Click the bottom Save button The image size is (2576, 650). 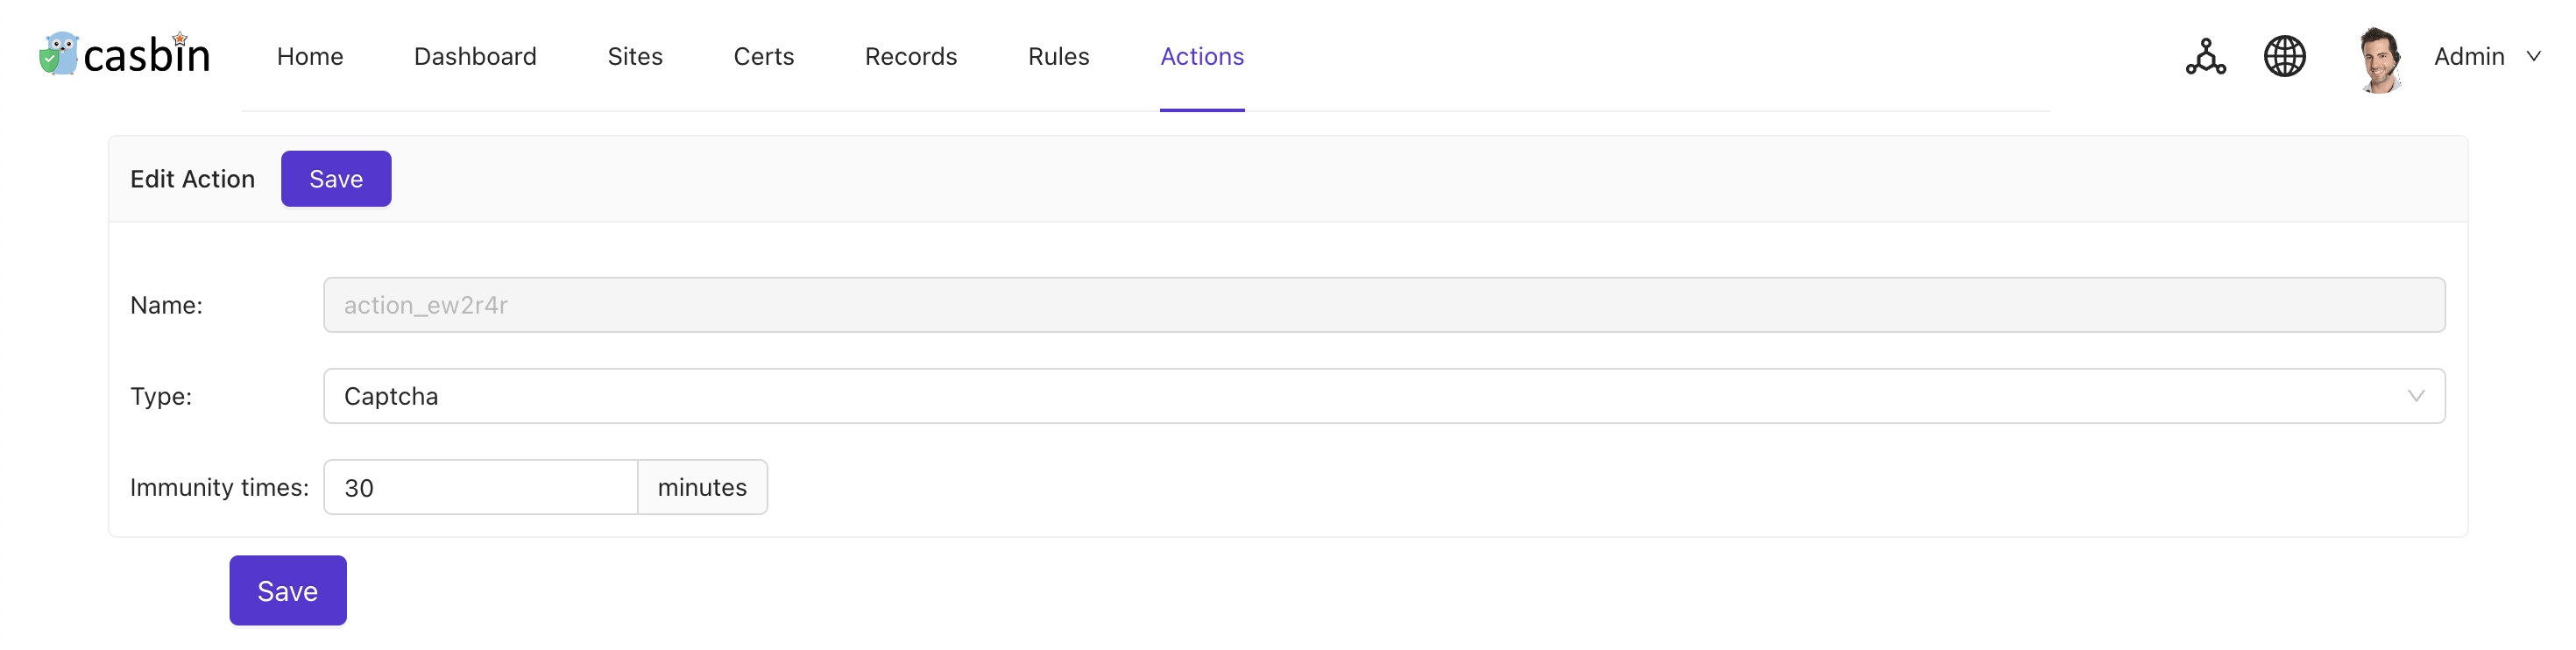[x=287, y=590]
